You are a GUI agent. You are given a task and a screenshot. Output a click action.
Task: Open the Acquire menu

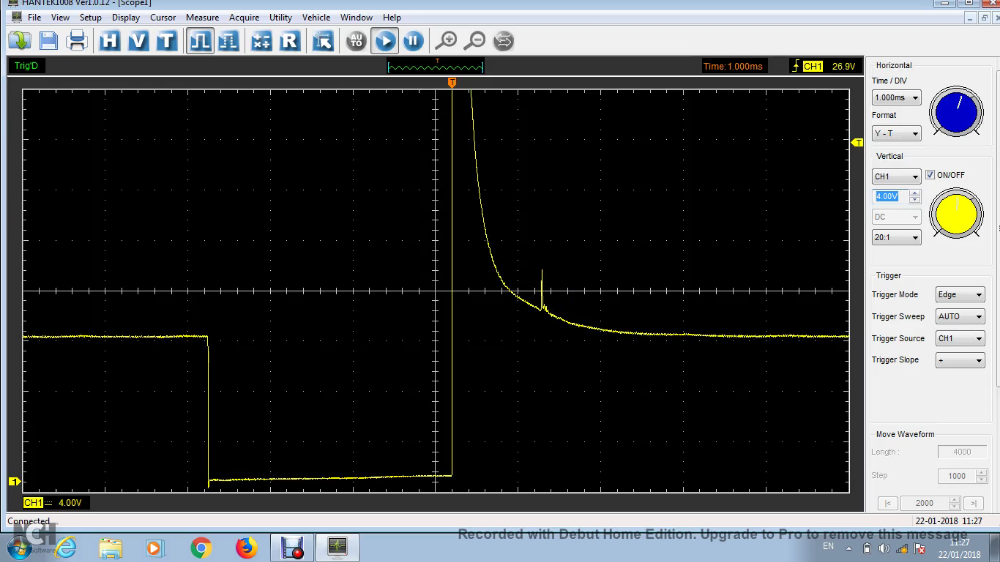click(x=244, y=17)
